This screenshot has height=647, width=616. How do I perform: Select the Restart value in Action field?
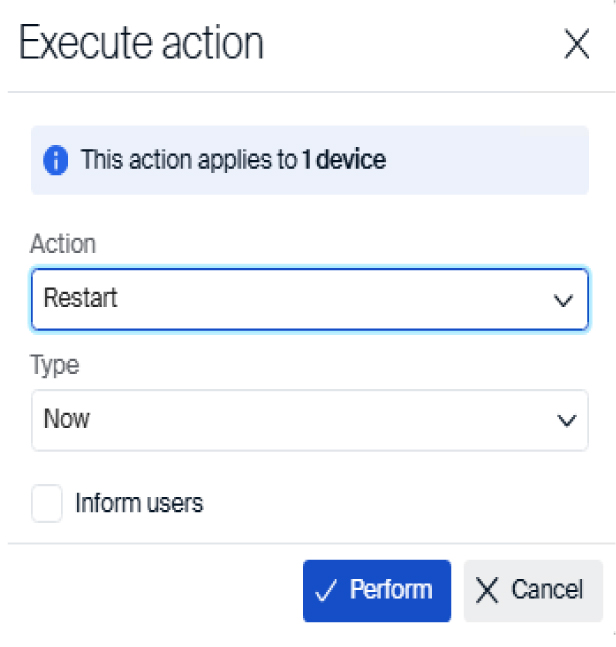click(81, 299)
